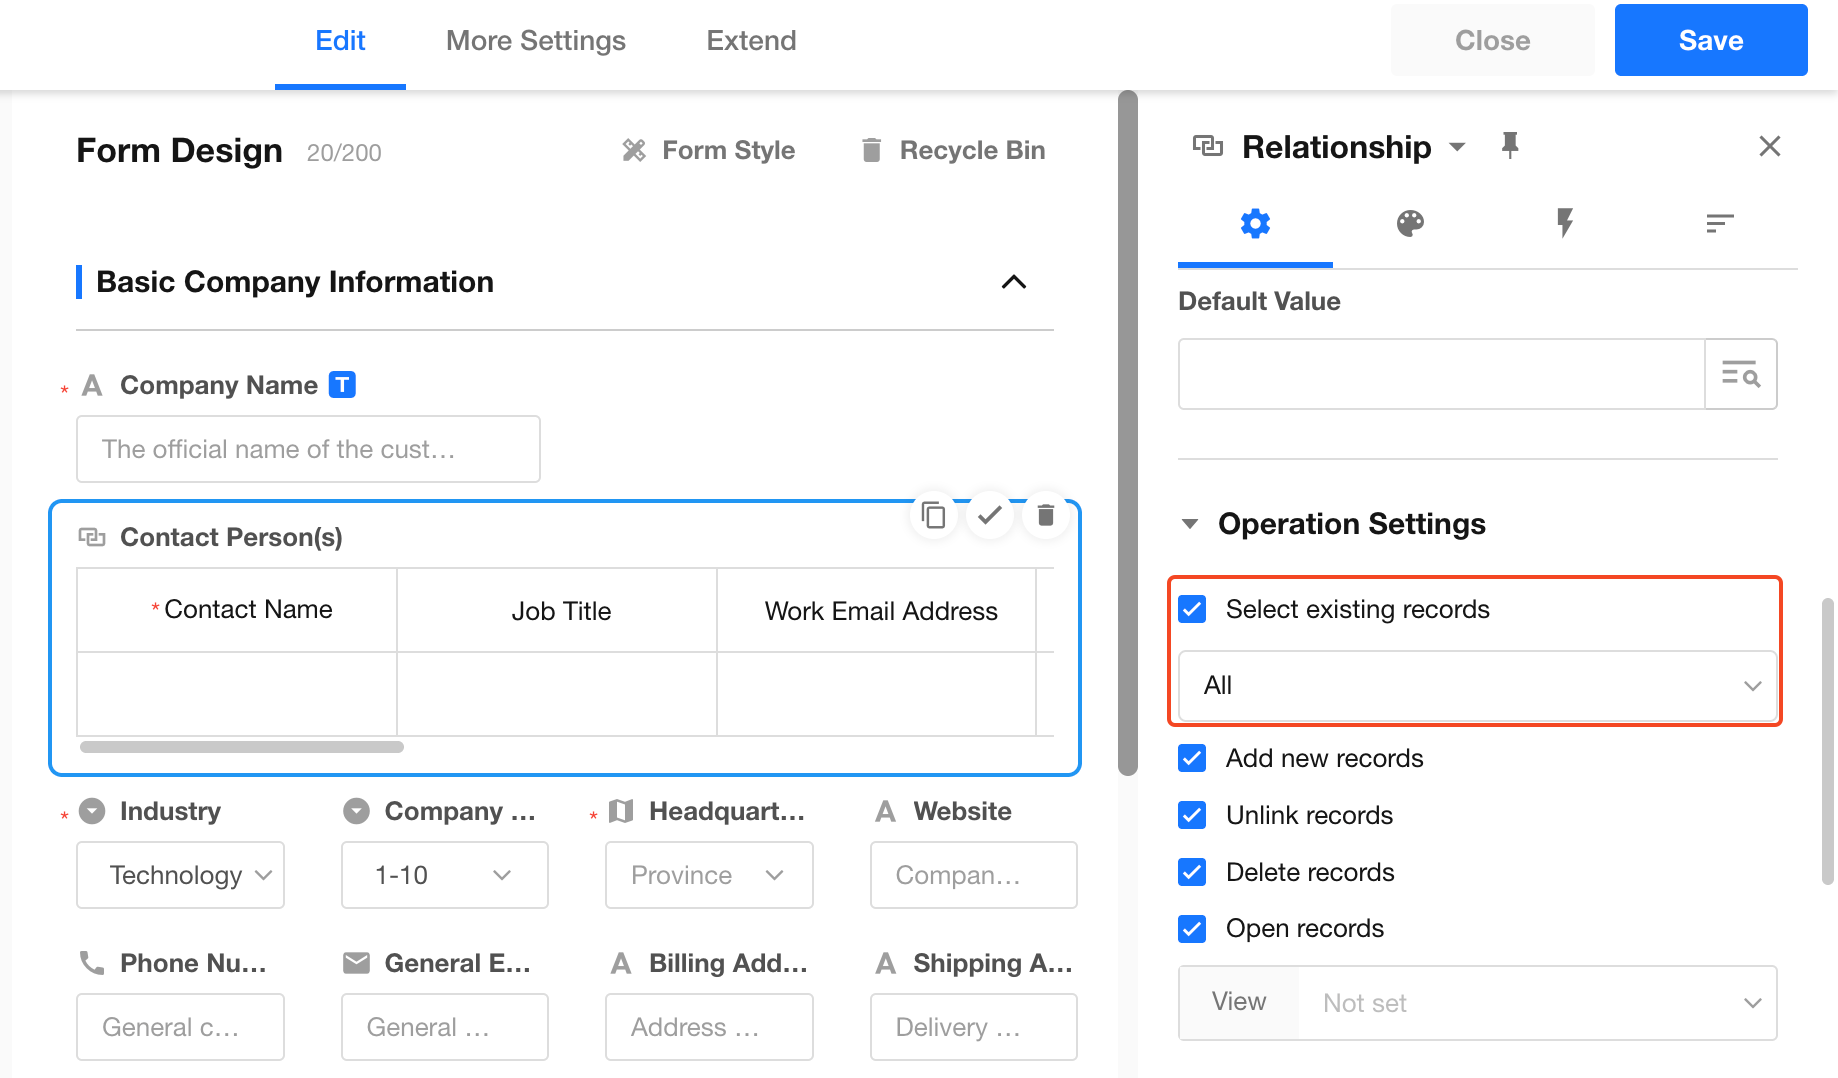
Task: Disable Add new records checkbox
Action: (1192, 758)
